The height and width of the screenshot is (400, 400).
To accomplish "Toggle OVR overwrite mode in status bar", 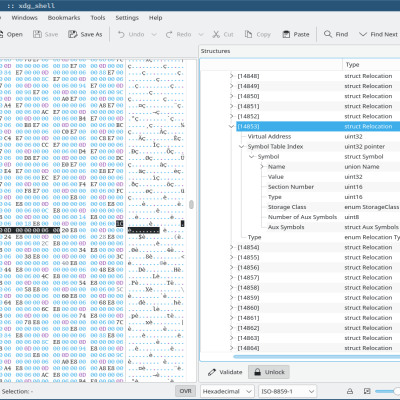I will (x=185, y=391).
